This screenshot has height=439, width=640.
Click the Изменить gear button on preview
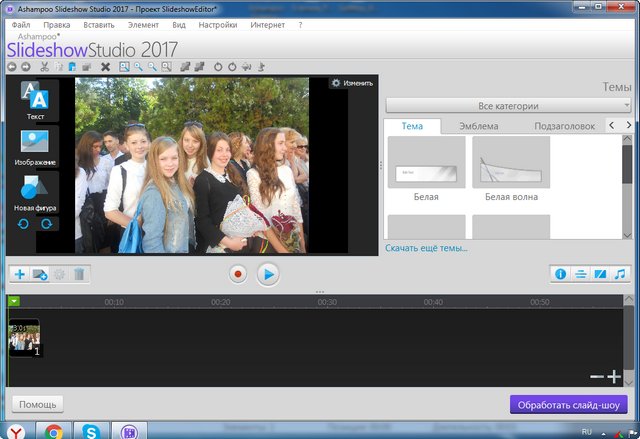click(x=352, y=83)
